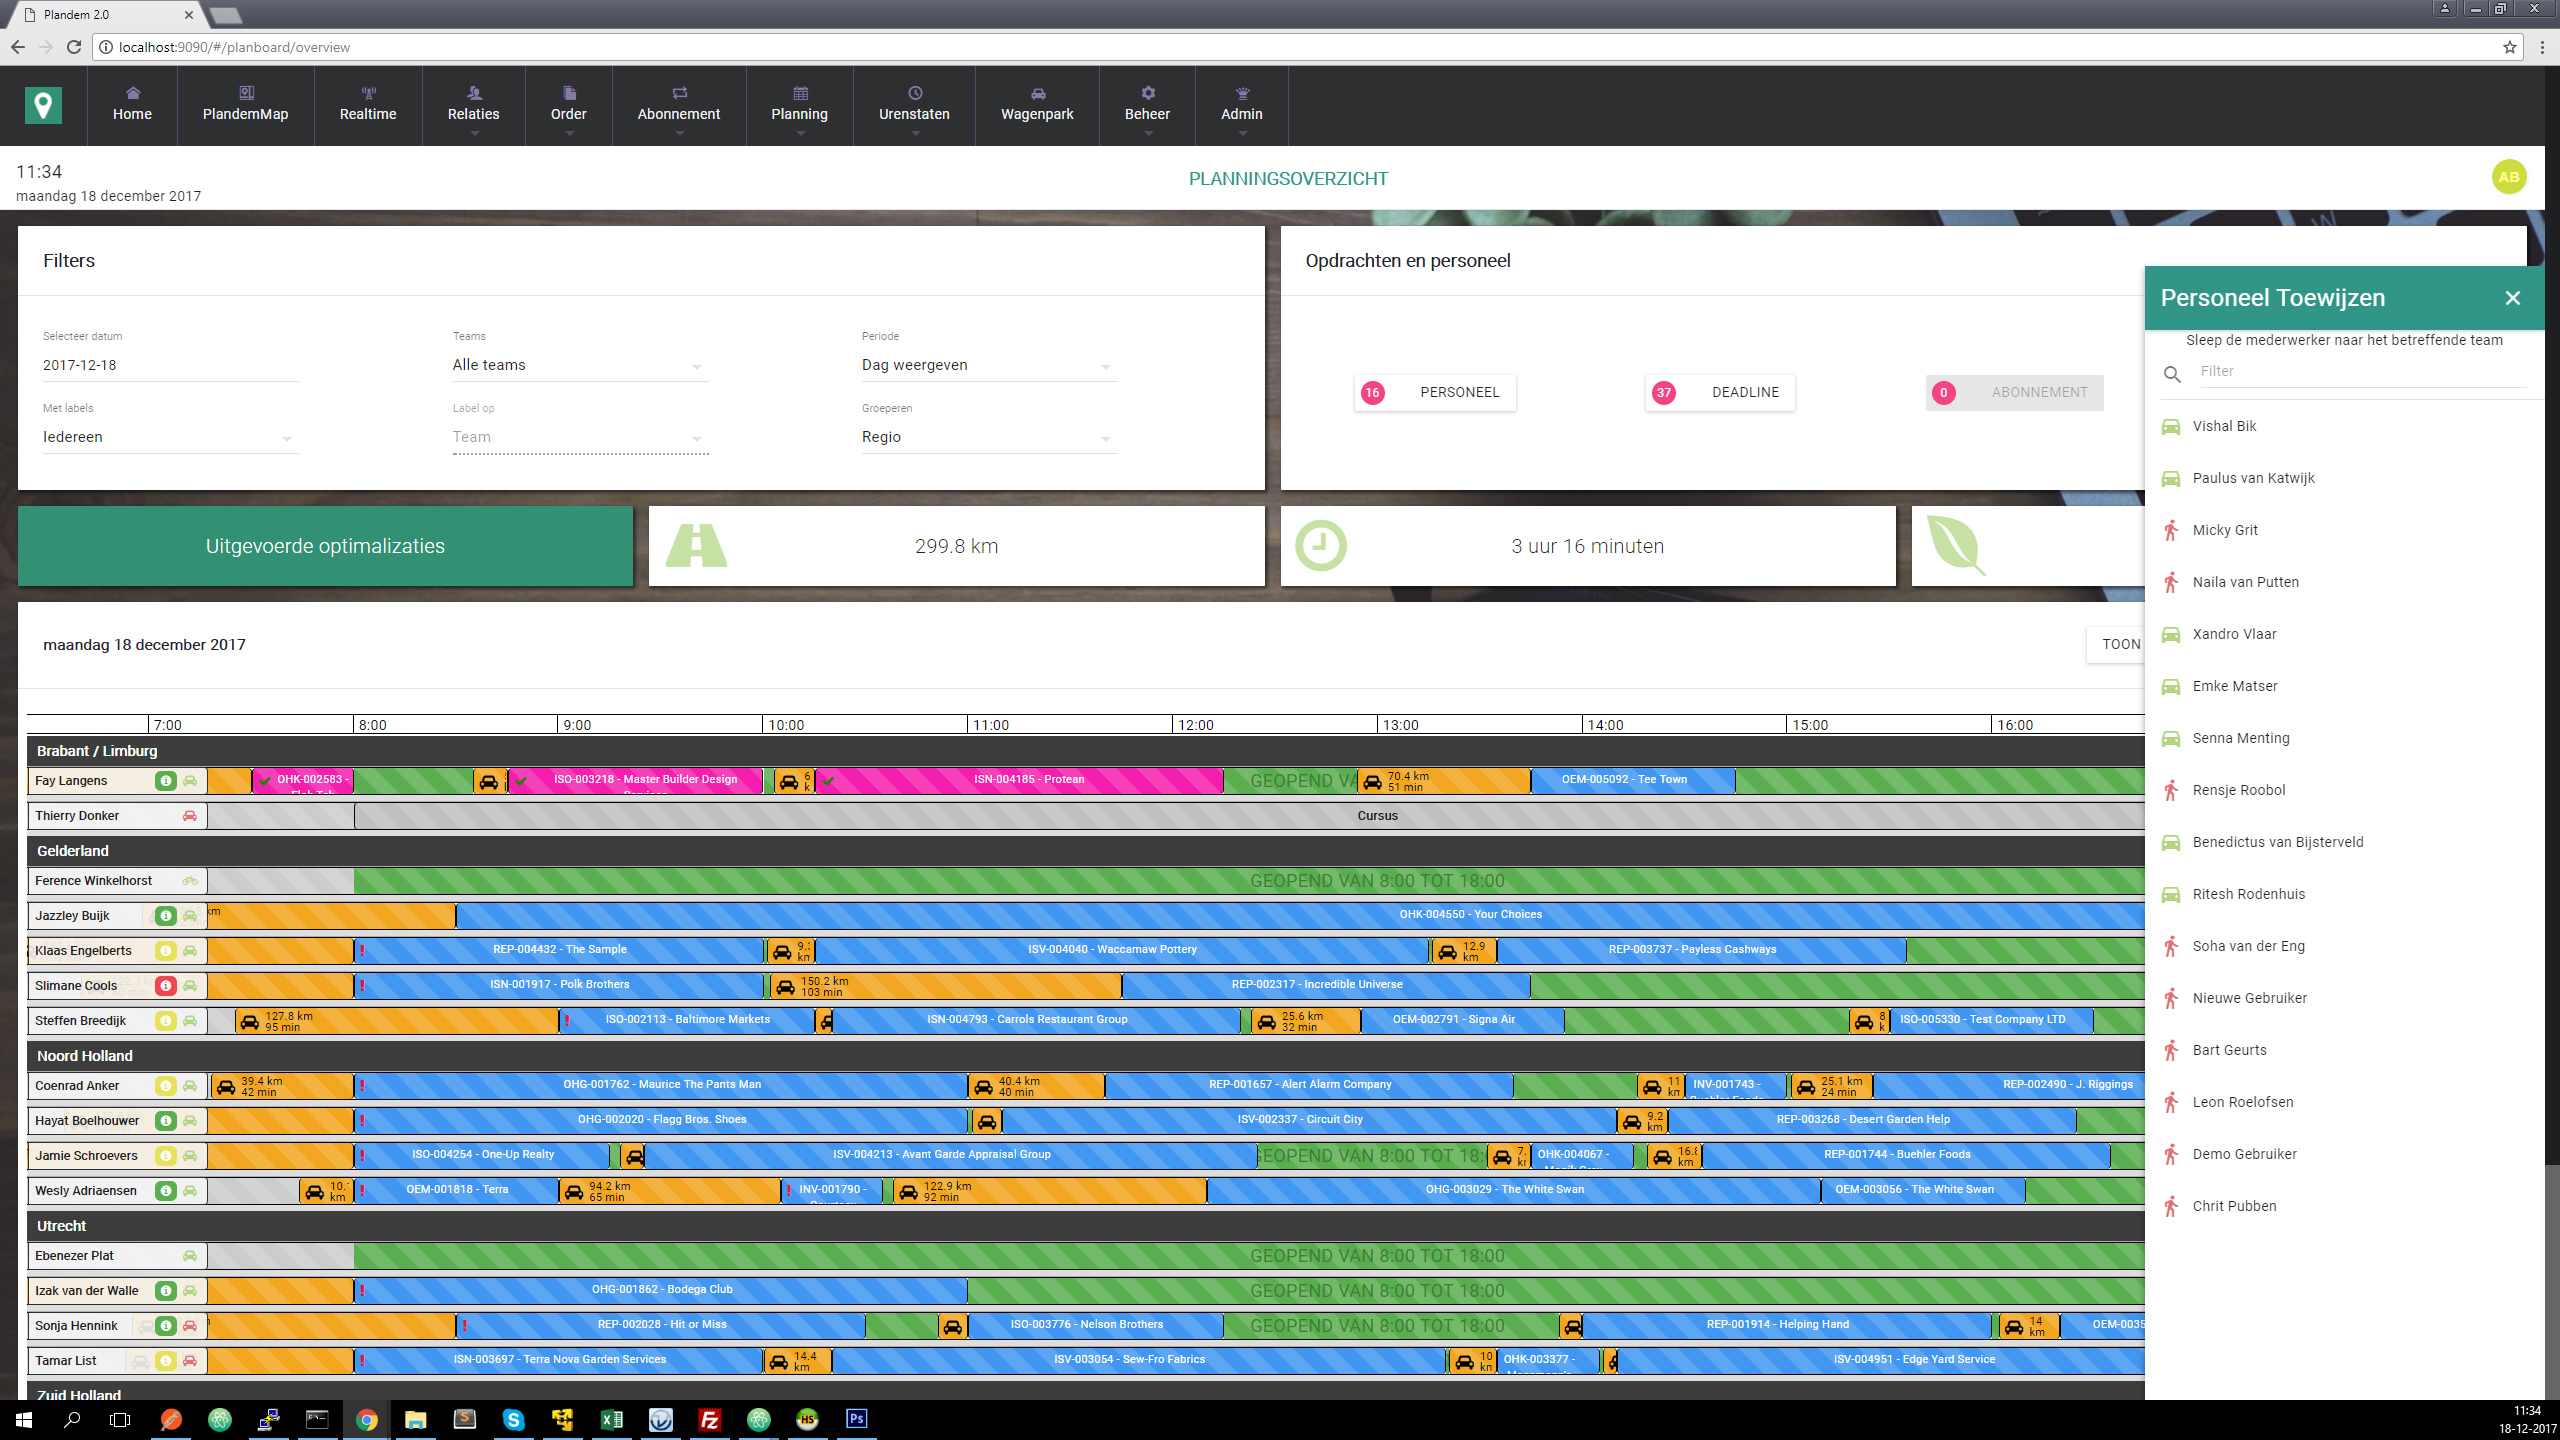Click the green info icon for Fay Langens

166,781
